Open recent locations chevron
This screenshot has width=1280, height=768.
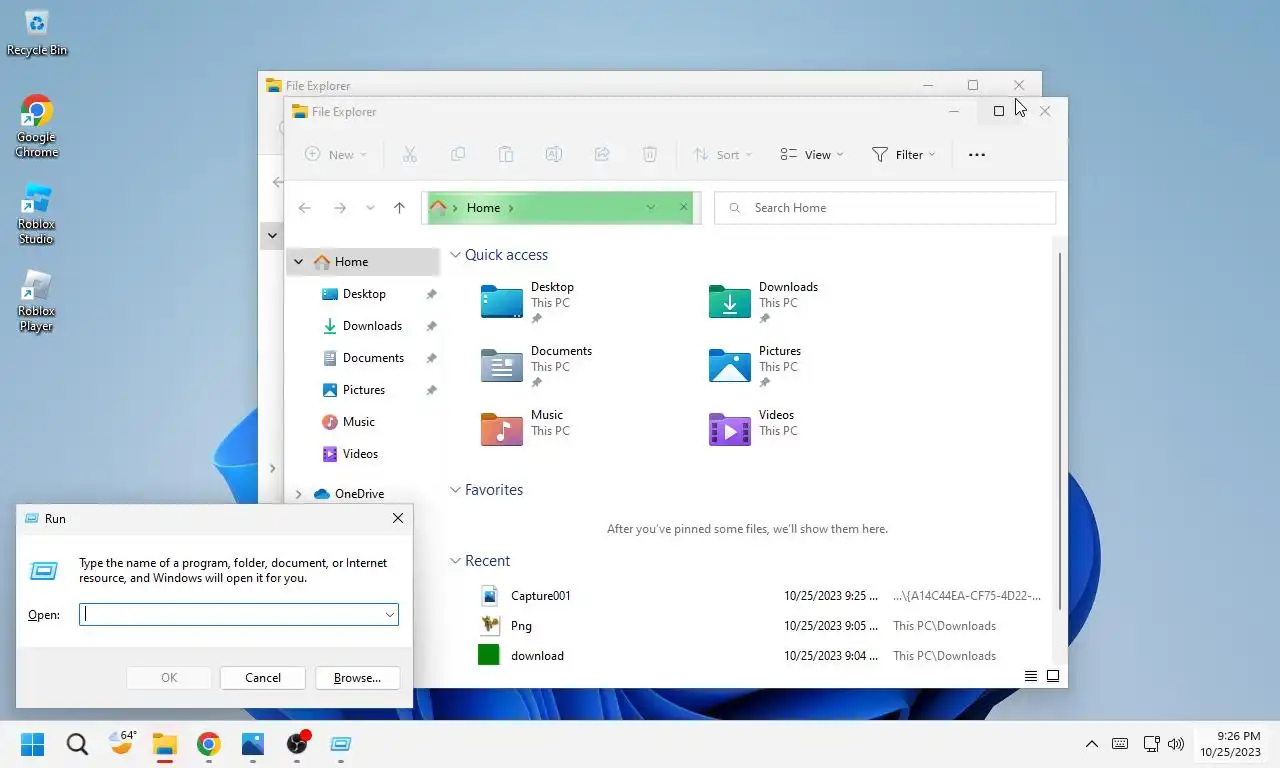pos(370,208)
